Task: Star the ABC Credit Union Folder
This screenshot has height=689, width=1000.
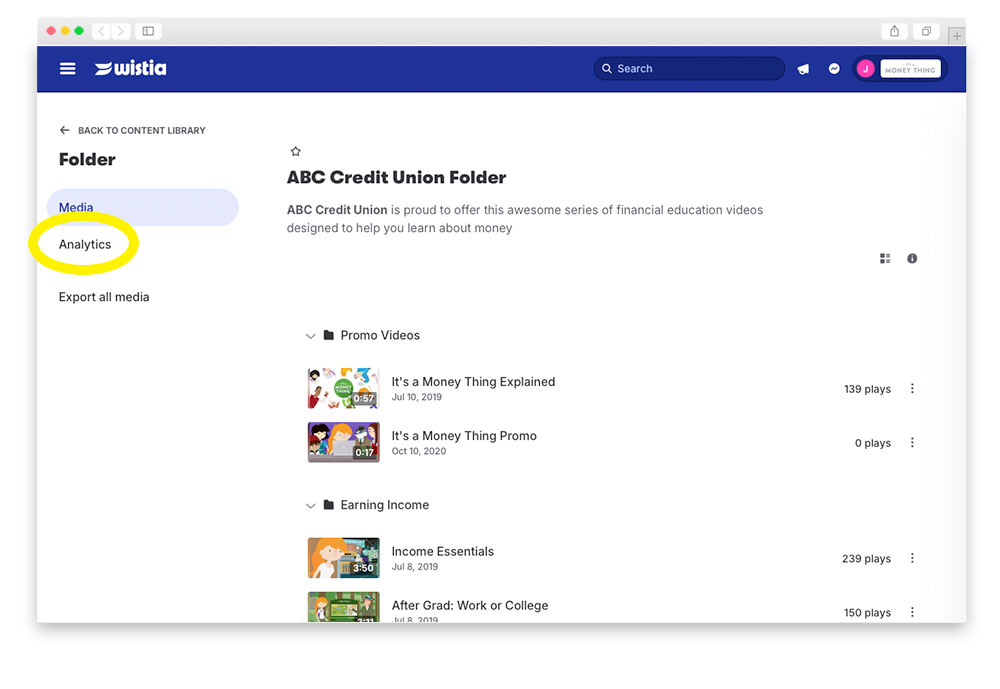Action: tap(295, 151)
